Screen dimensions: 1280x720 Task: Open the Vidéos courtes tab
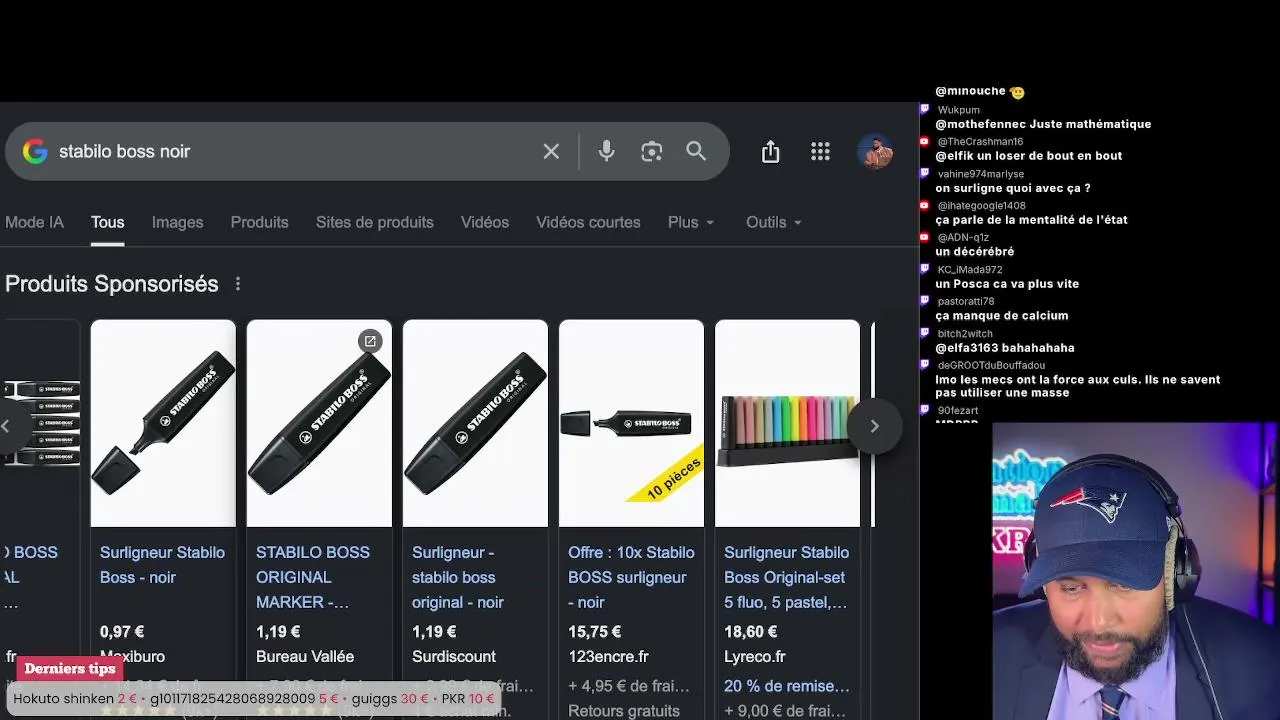point(588,222)
